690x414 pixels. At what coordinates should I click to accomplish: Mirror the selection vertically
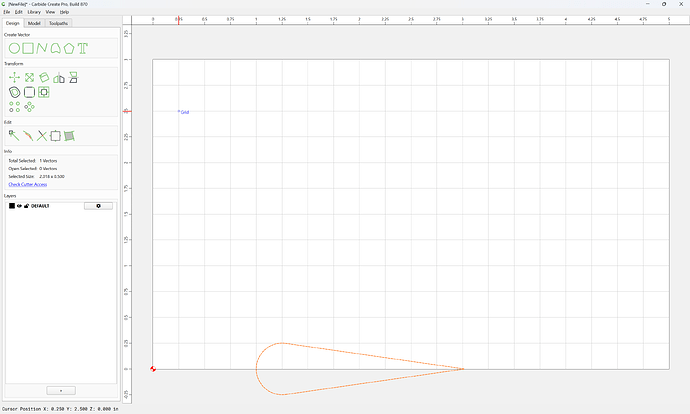point(73,78)
